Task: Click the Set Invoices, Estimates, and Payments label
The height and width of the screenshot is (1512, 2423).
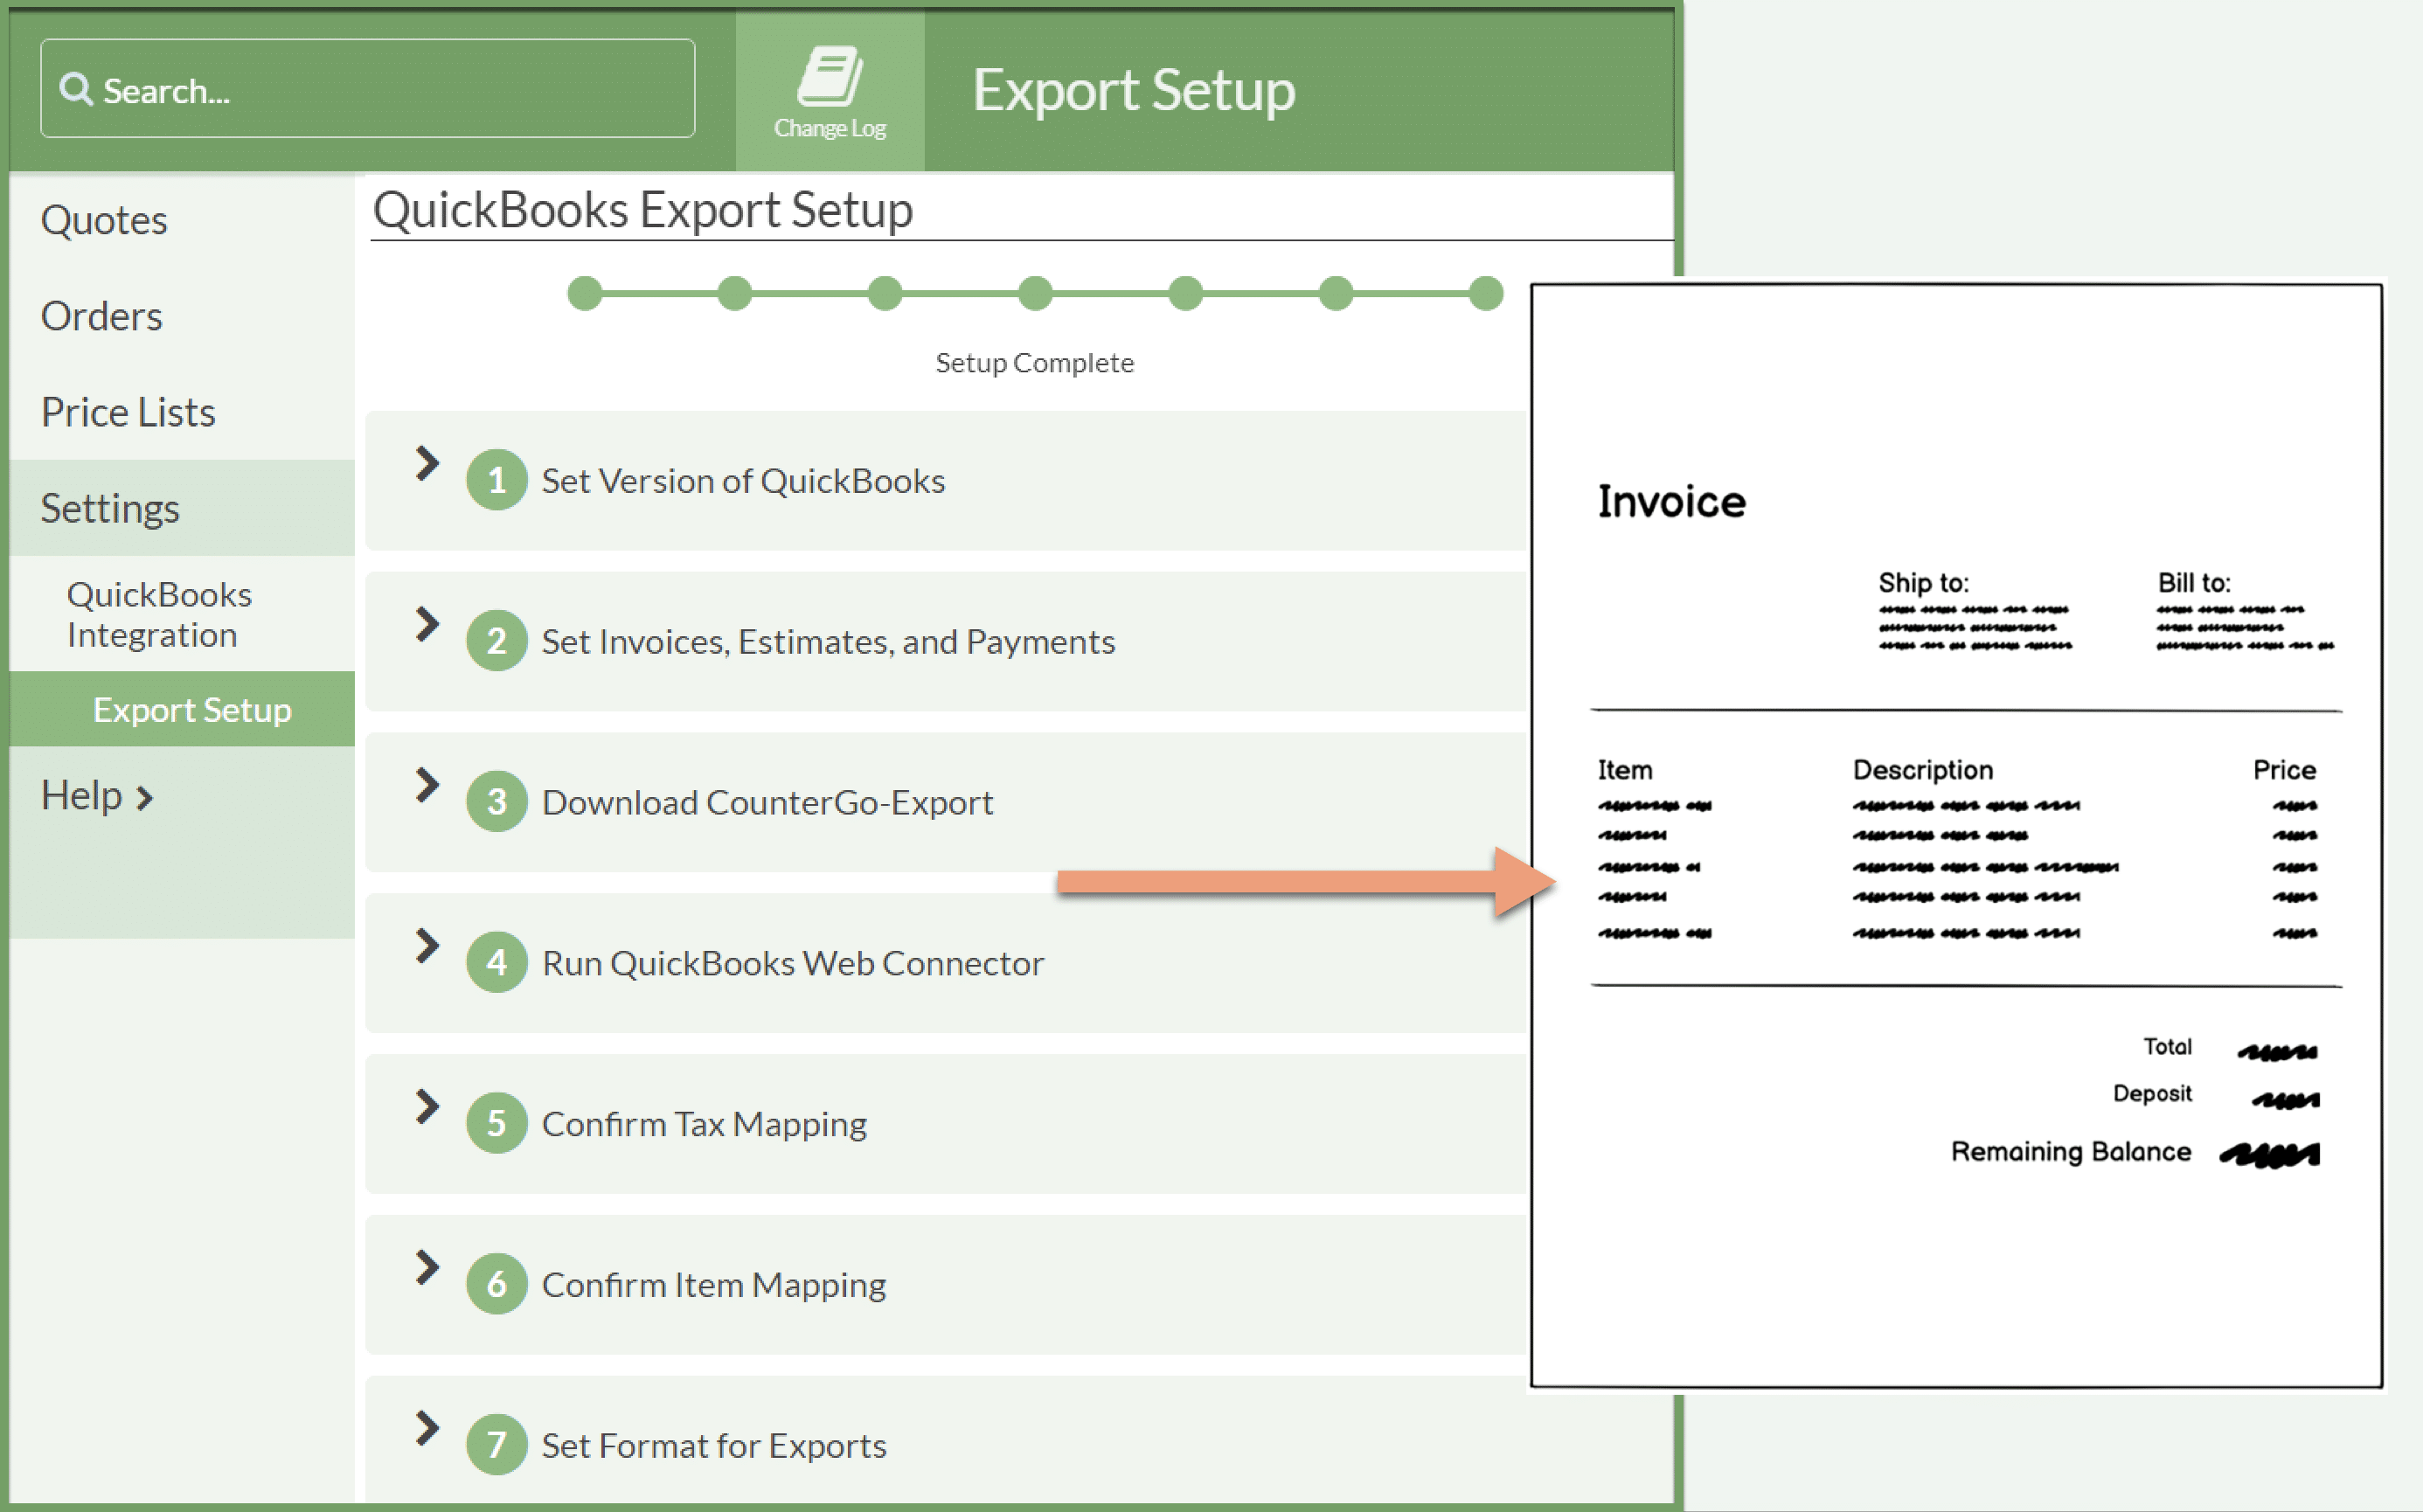Action: coord(828,642)
